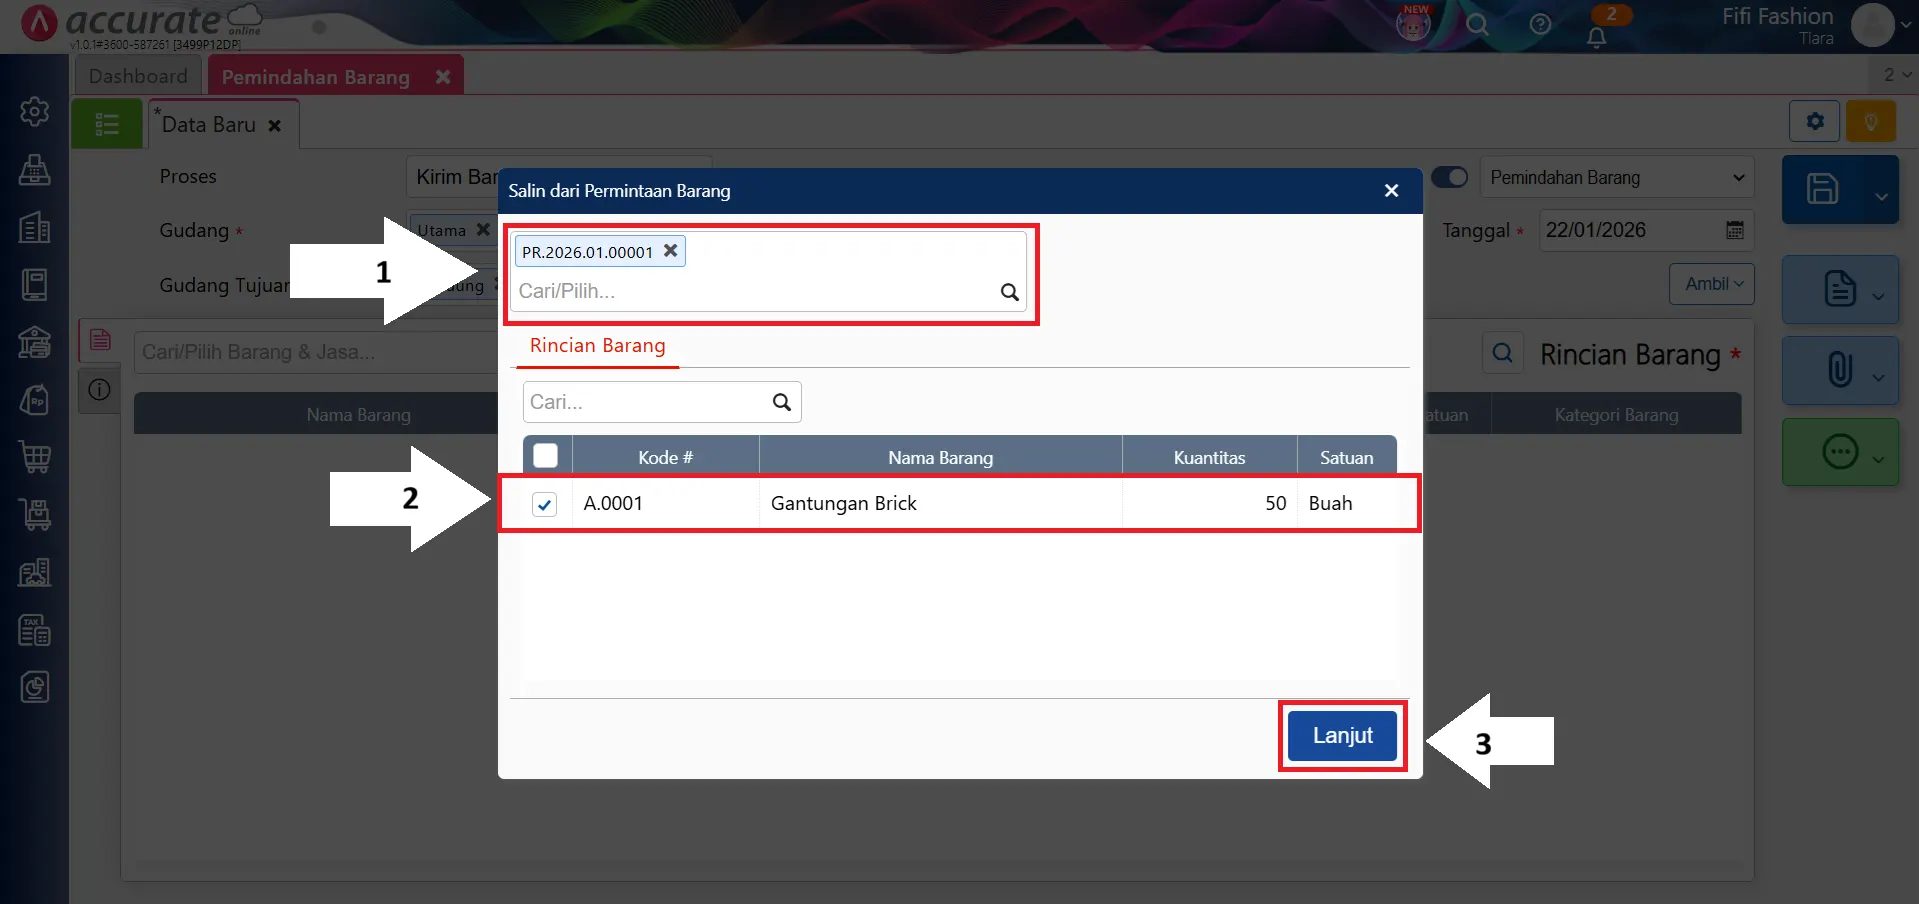Image resolution: width=1919 pixels, height=904 pixels.
Task: Tick the select-all checkbox in table header
Action: pyautogui.click(x=545, y=456)
